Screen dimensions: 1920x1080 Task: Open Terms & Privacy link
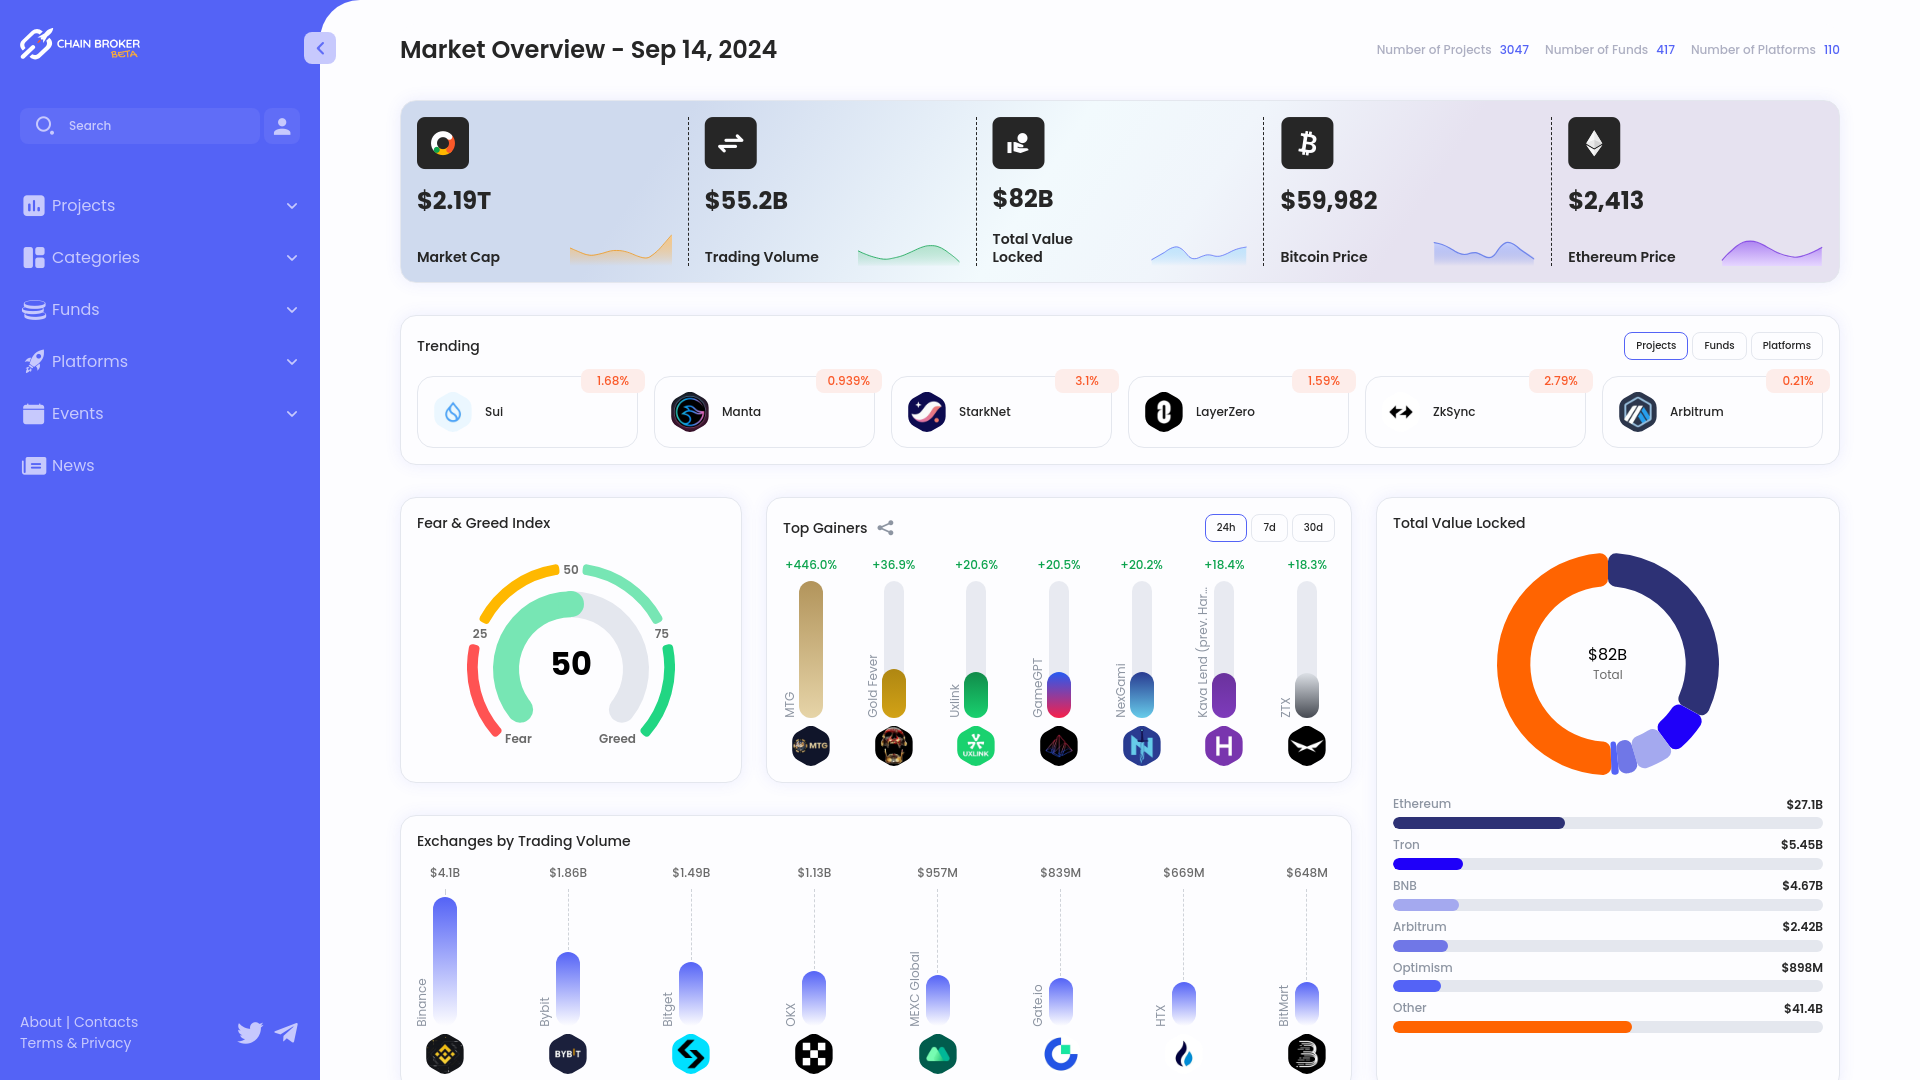(x=76, y=1043)
